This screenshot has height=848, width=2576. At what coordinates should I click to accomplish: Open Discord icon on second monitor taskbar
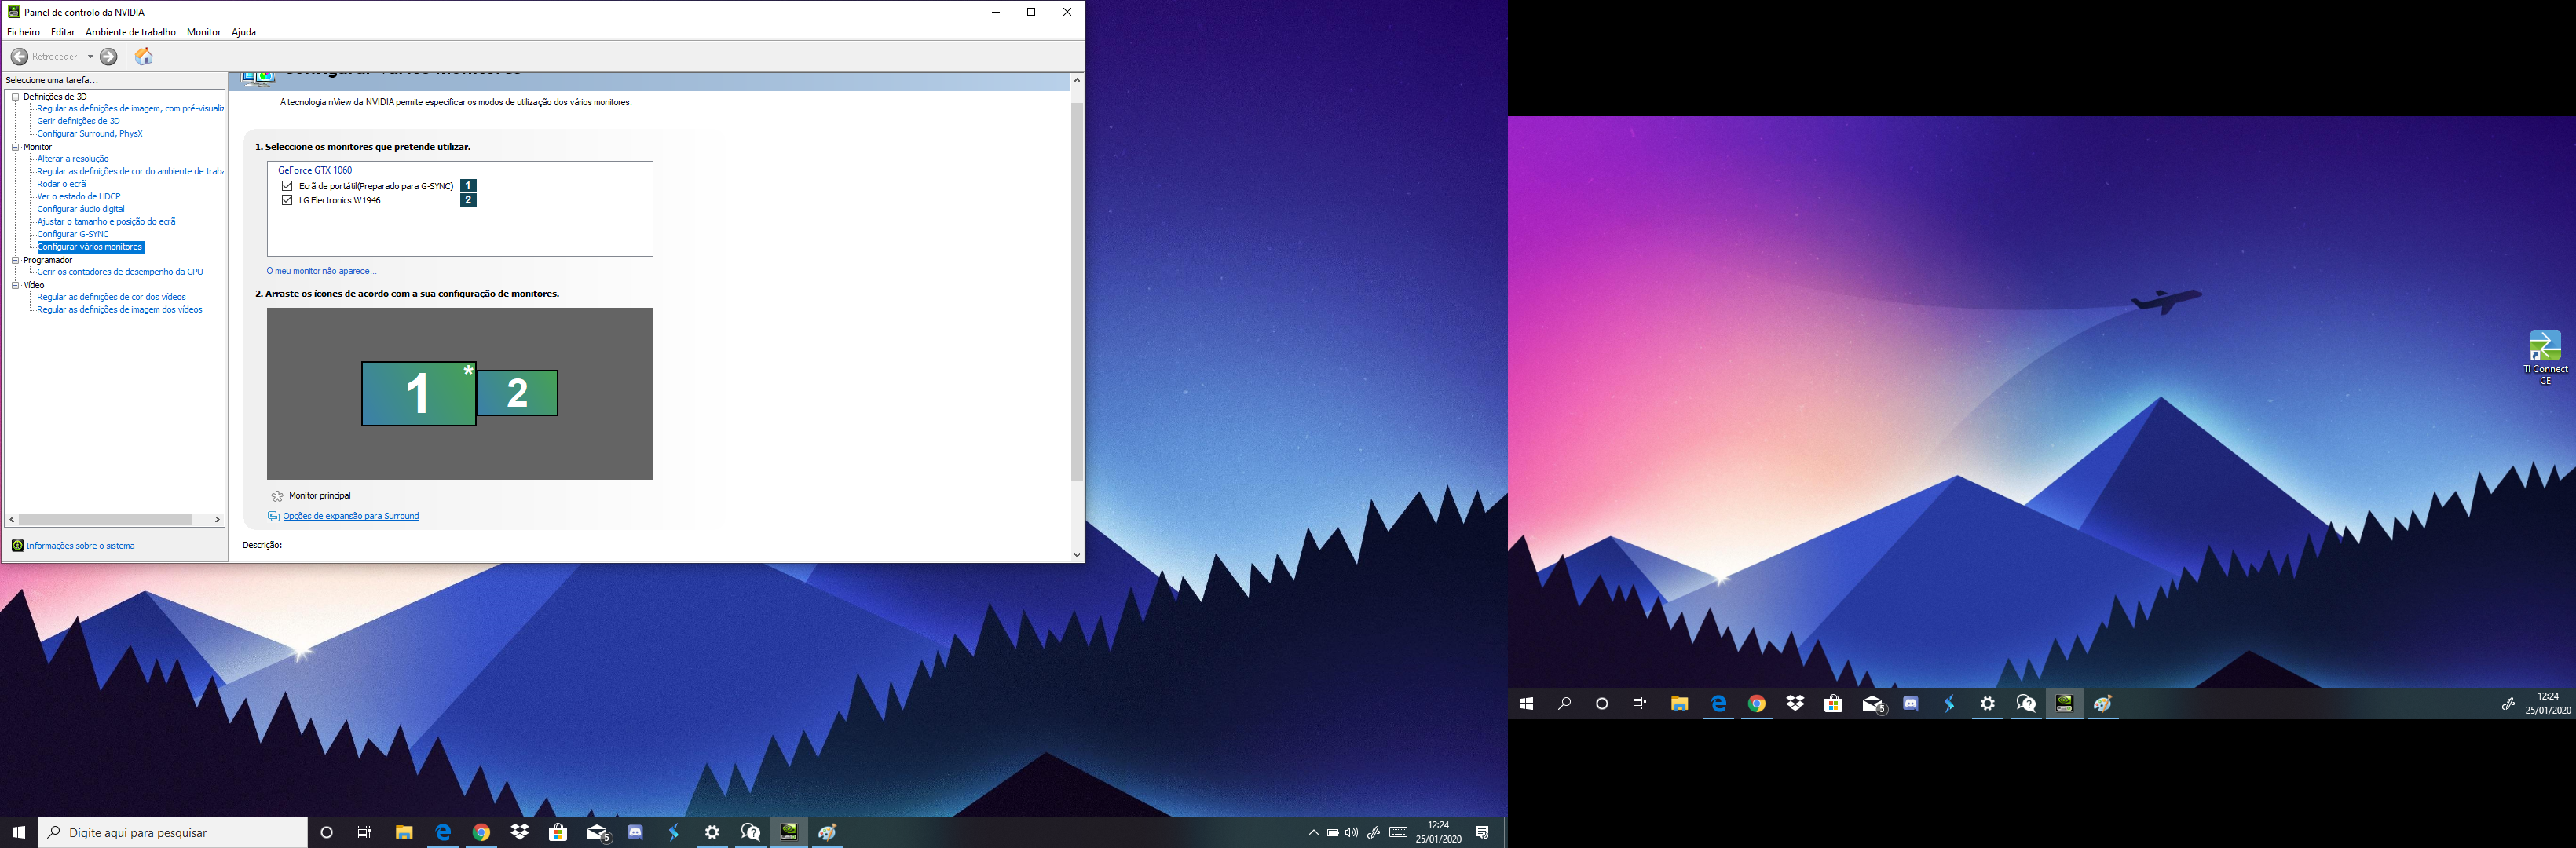1910,704
